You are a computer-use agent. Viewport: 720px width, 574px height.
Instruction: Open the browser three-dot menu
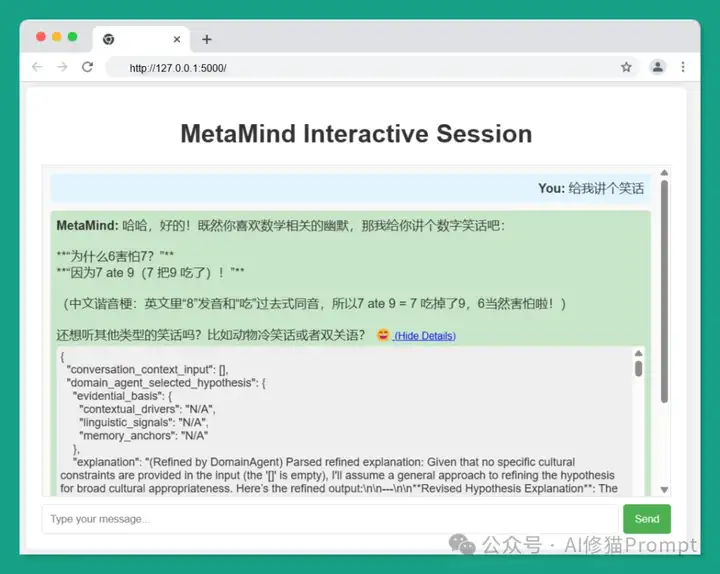[683, 67]
